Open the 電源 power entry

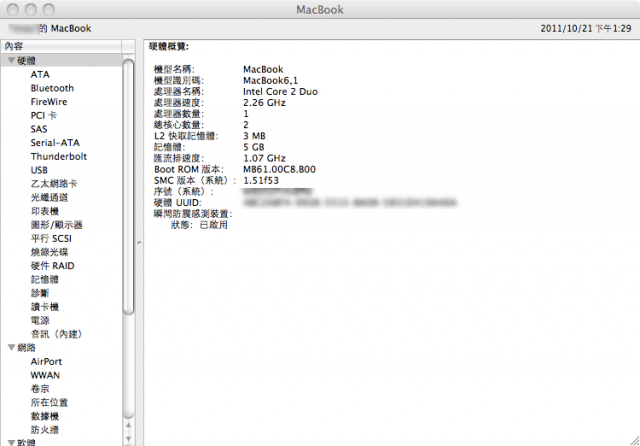pos(40,320)
